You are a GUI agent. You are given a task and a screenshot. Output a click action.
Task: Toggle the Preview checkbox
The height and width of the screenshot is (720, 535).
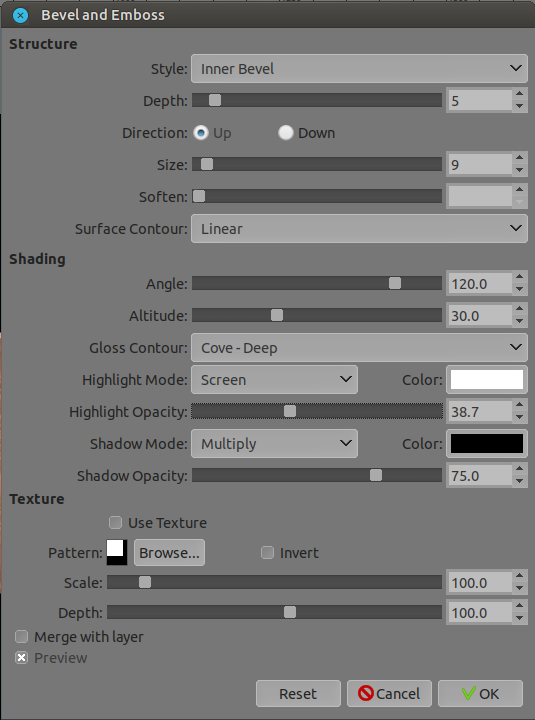[22, 658]
